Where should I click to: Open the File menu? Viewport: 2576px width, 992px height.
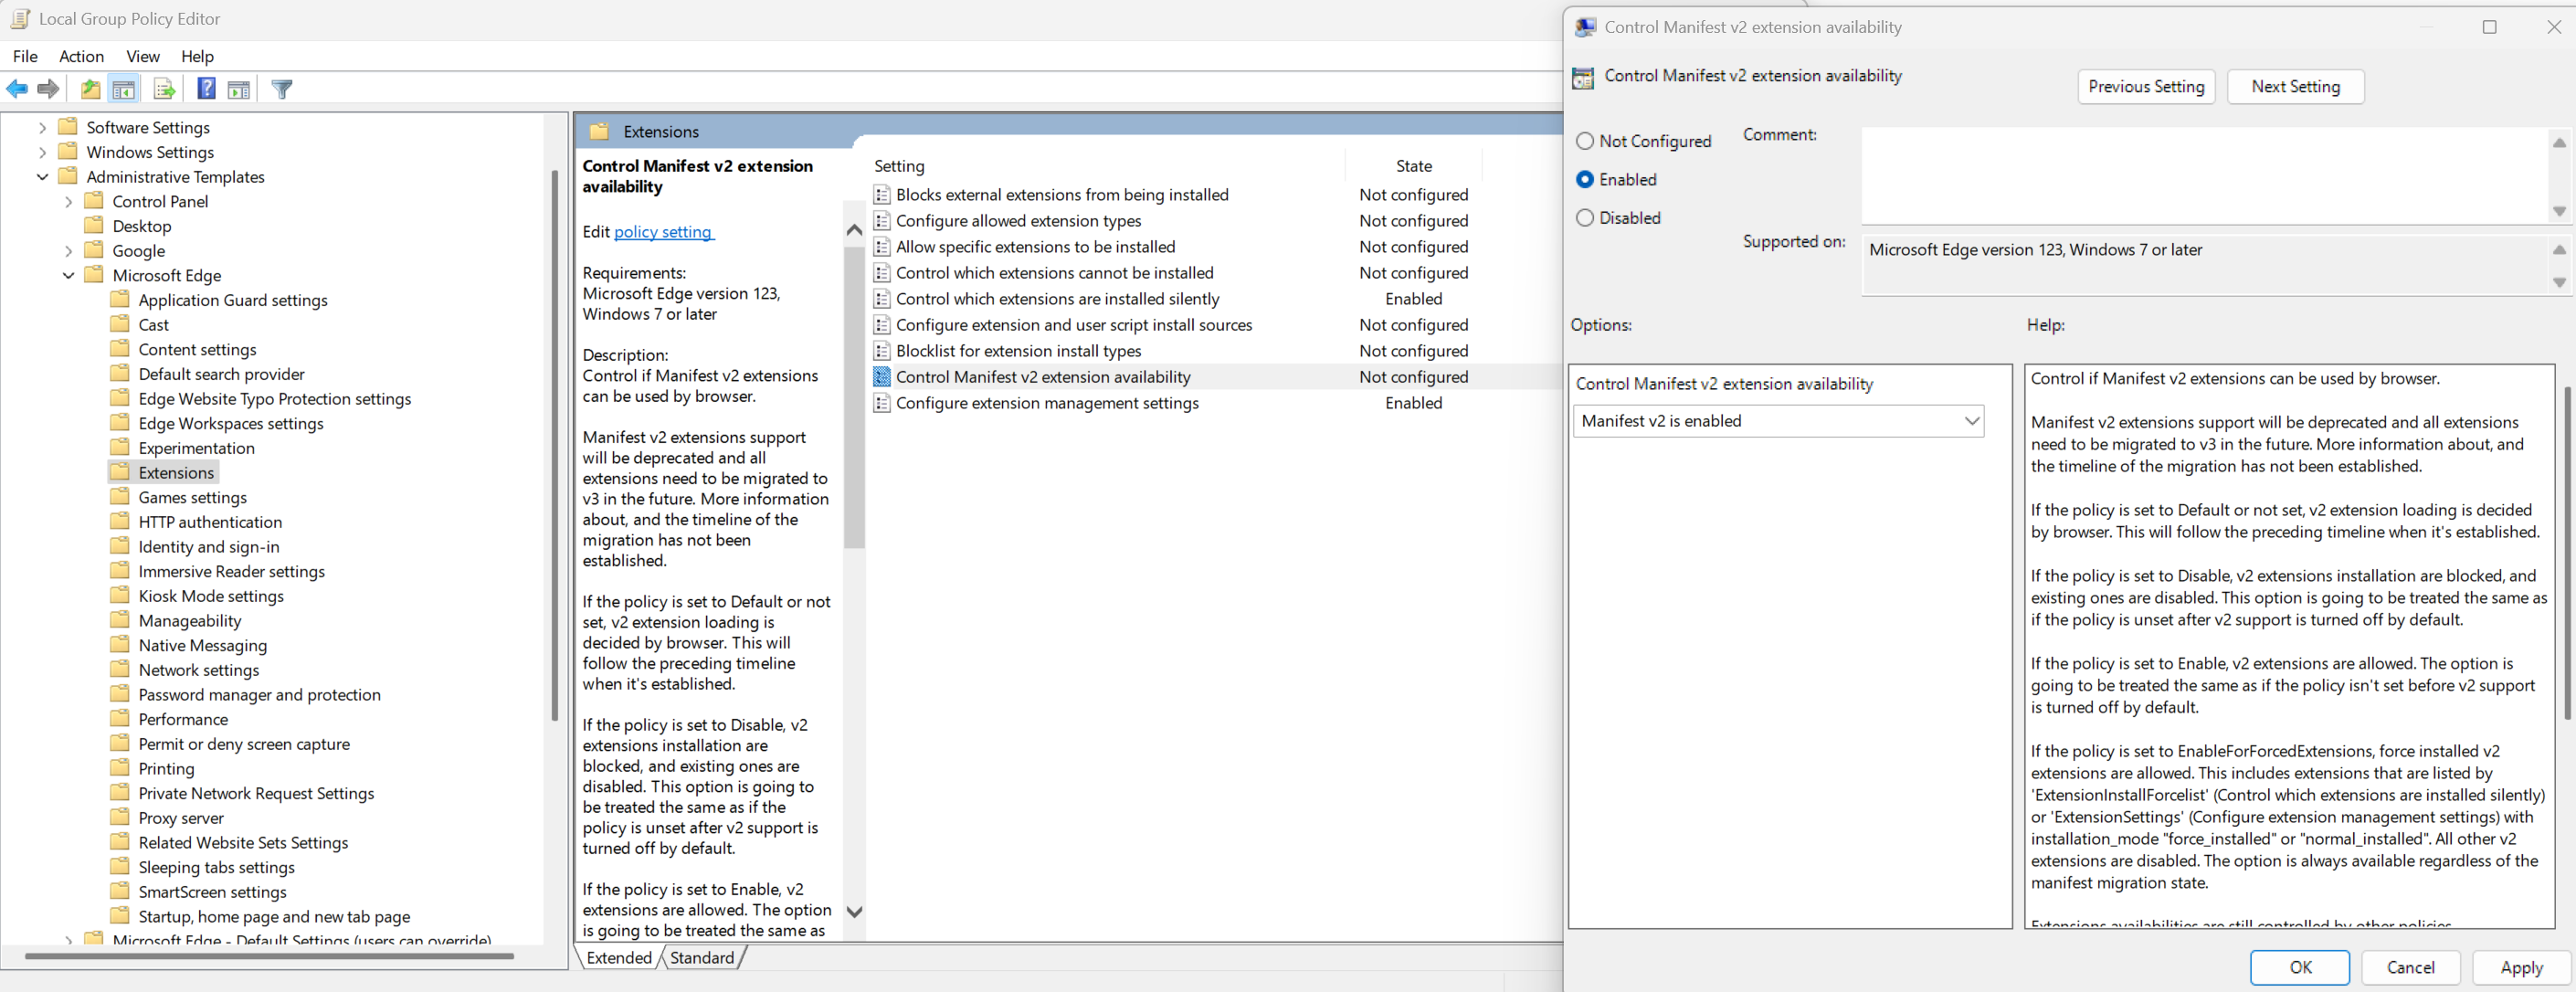[25, 56]
